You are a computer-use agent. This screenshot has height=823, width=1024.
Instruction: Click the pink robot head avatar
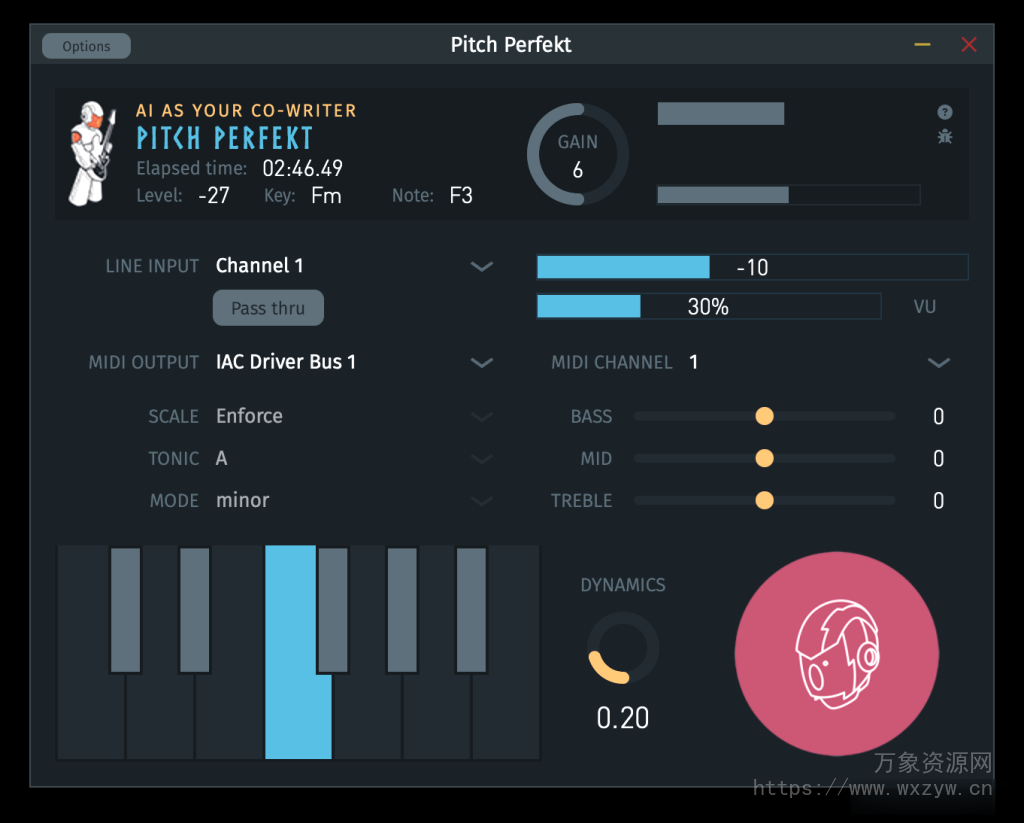[x=837, y=652]
